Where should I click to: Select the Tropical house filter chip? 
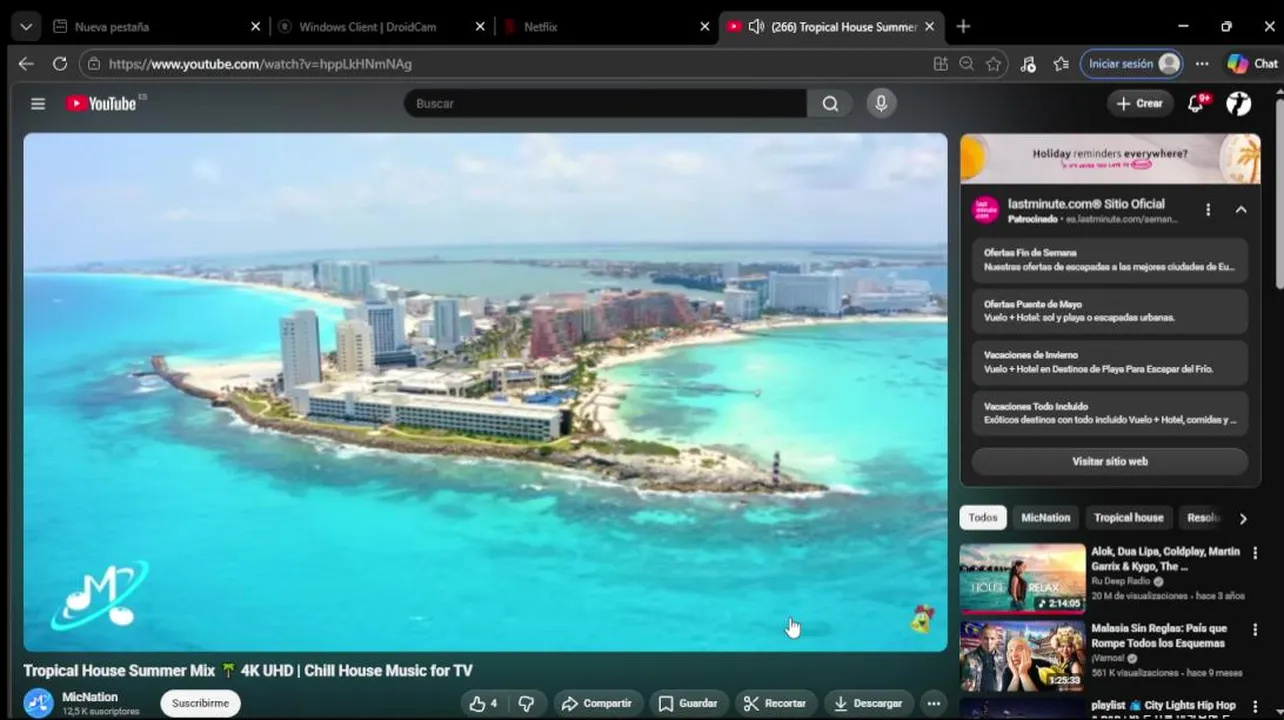tap(1128, 518)
